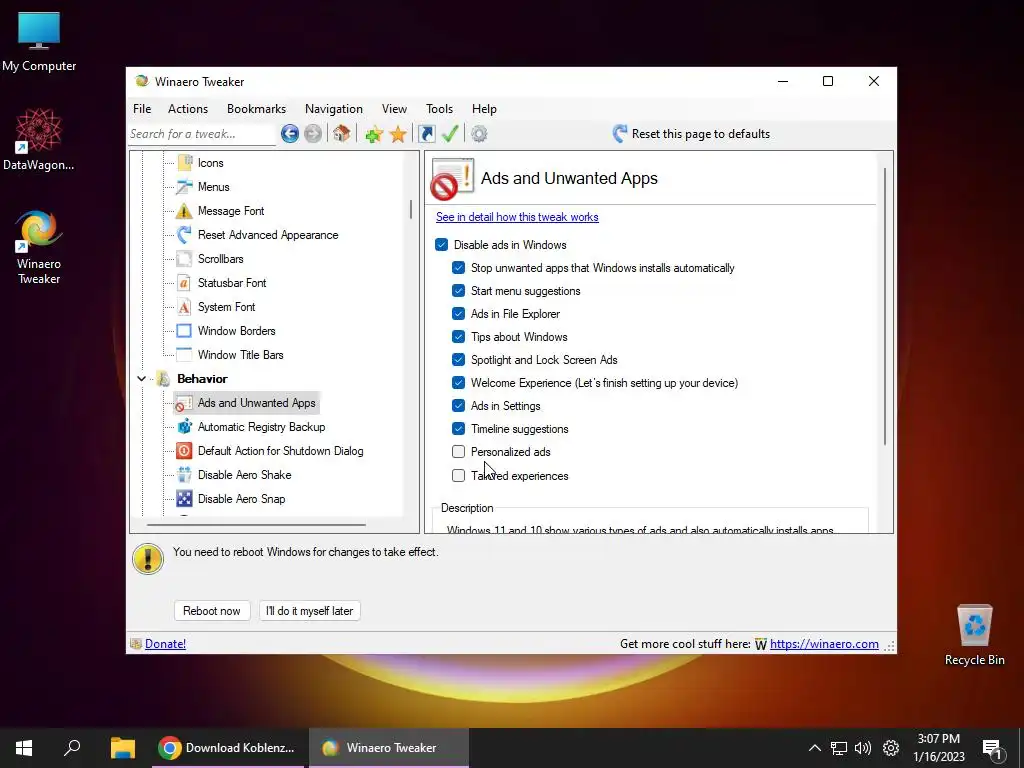Image resolution: width=1024 pixels, height=768 pixels.
Task: Show hidden tray icons chevron
Action: pyautogui.click(x=814, y=748)
